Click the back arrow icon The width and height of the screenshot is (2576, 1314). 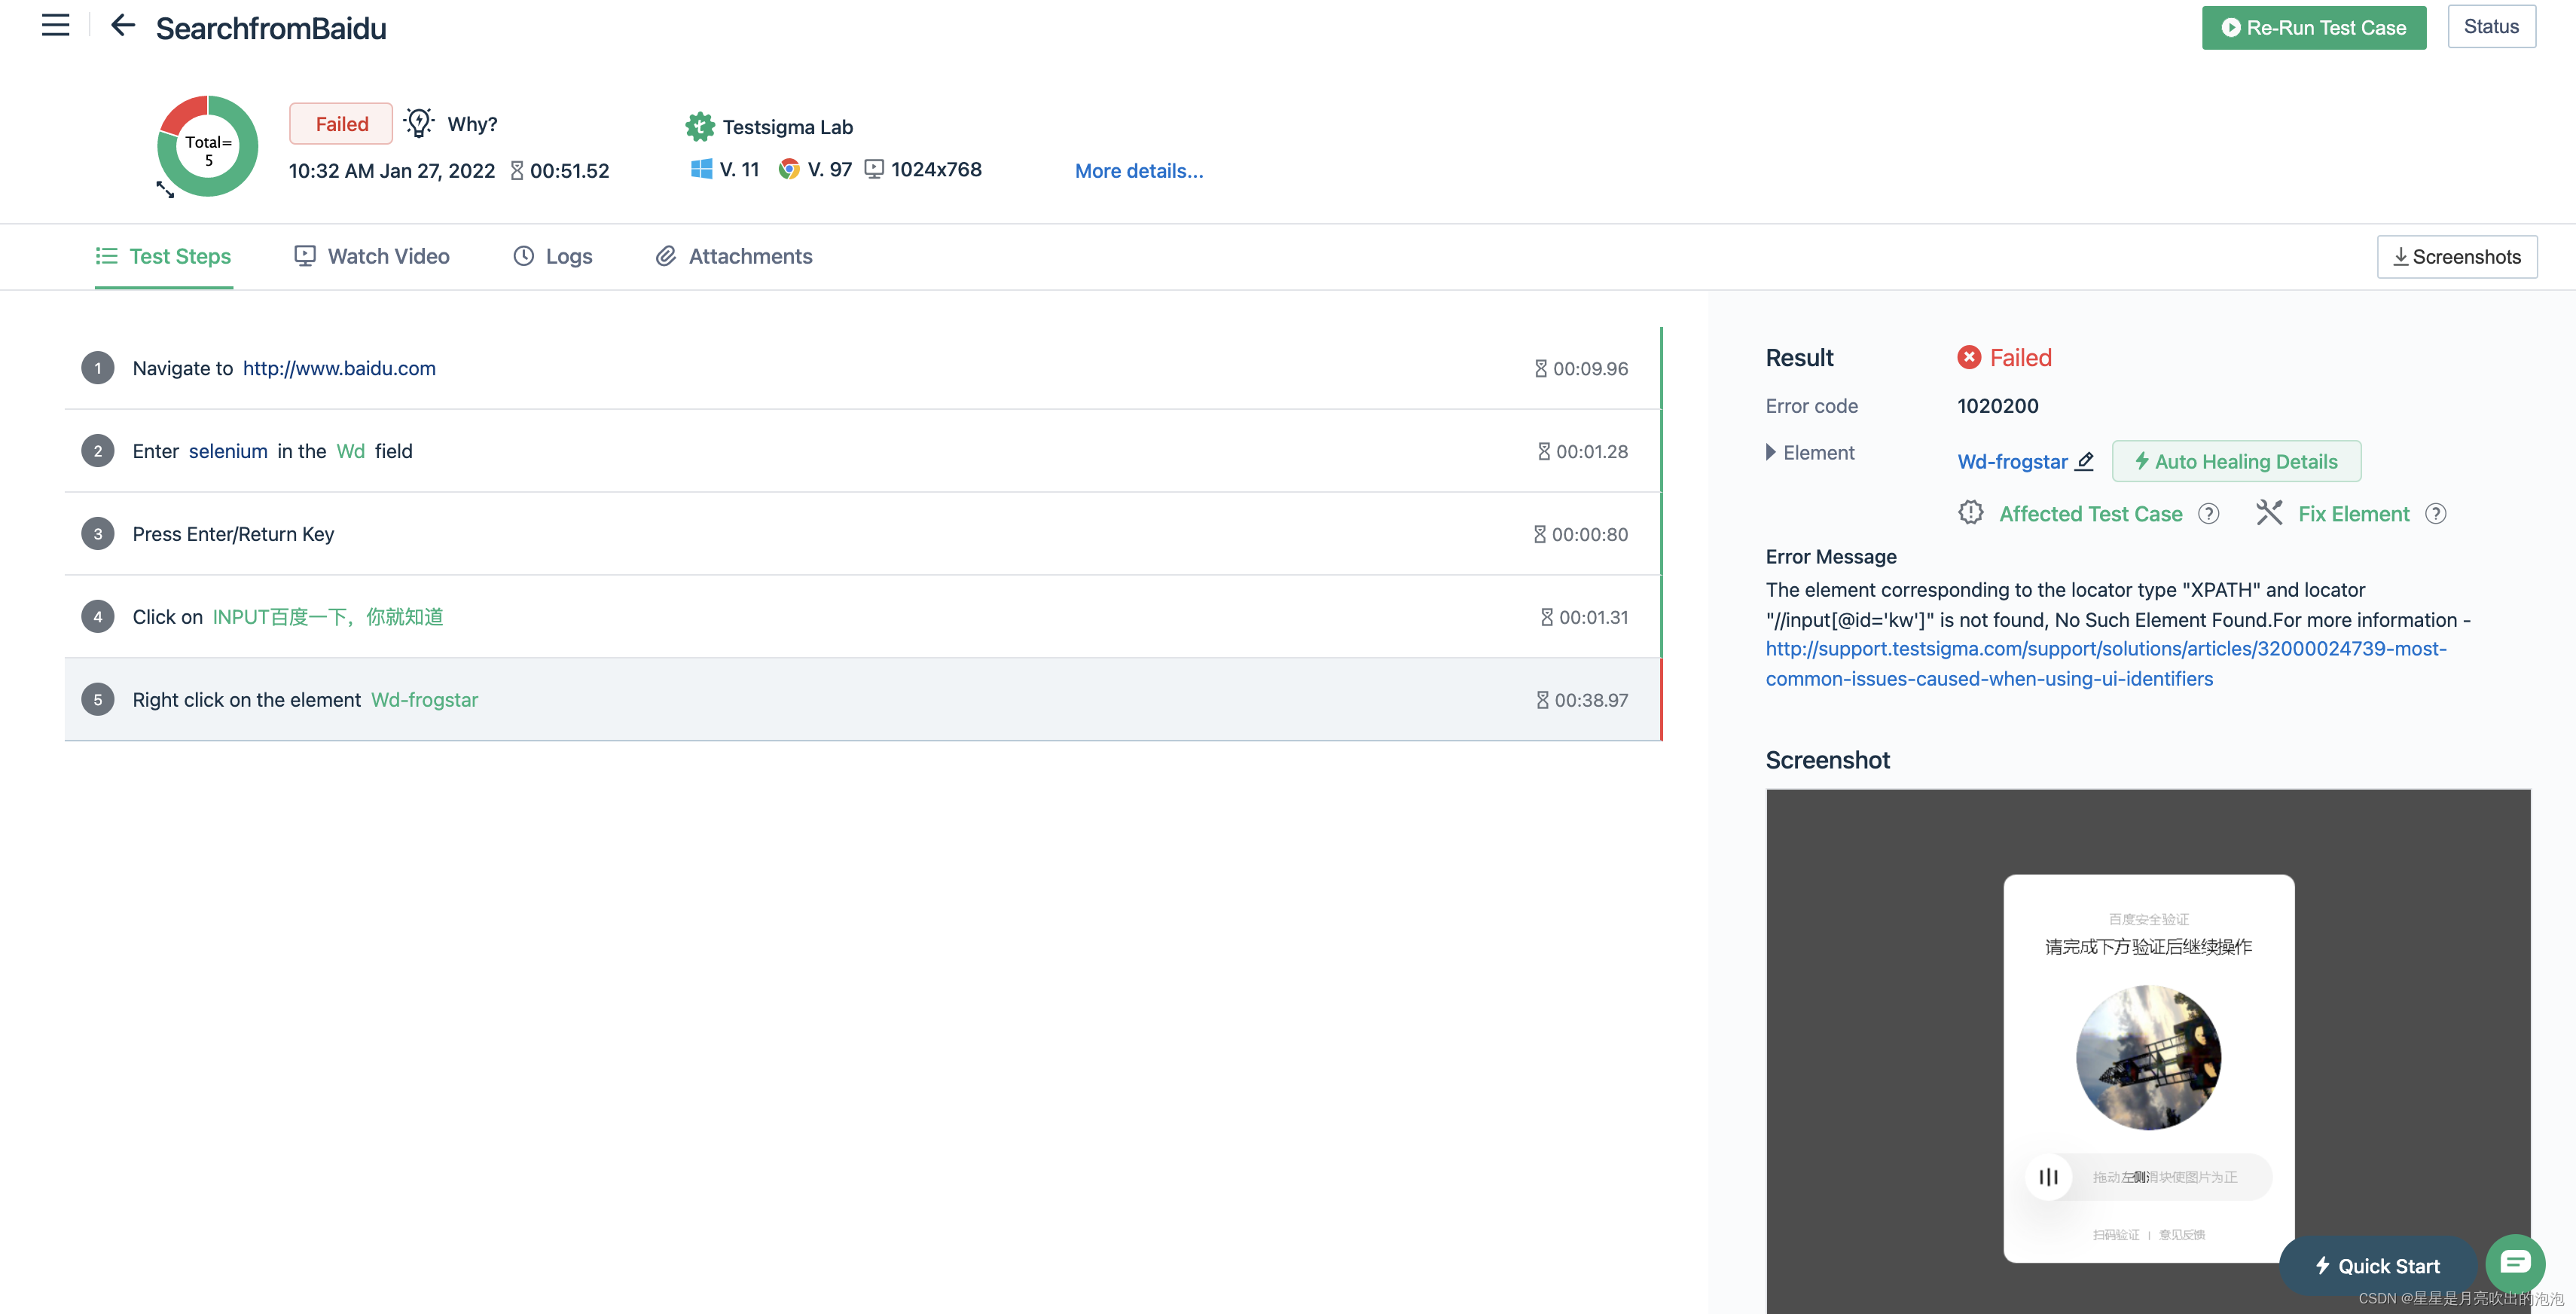pos(122,26)
